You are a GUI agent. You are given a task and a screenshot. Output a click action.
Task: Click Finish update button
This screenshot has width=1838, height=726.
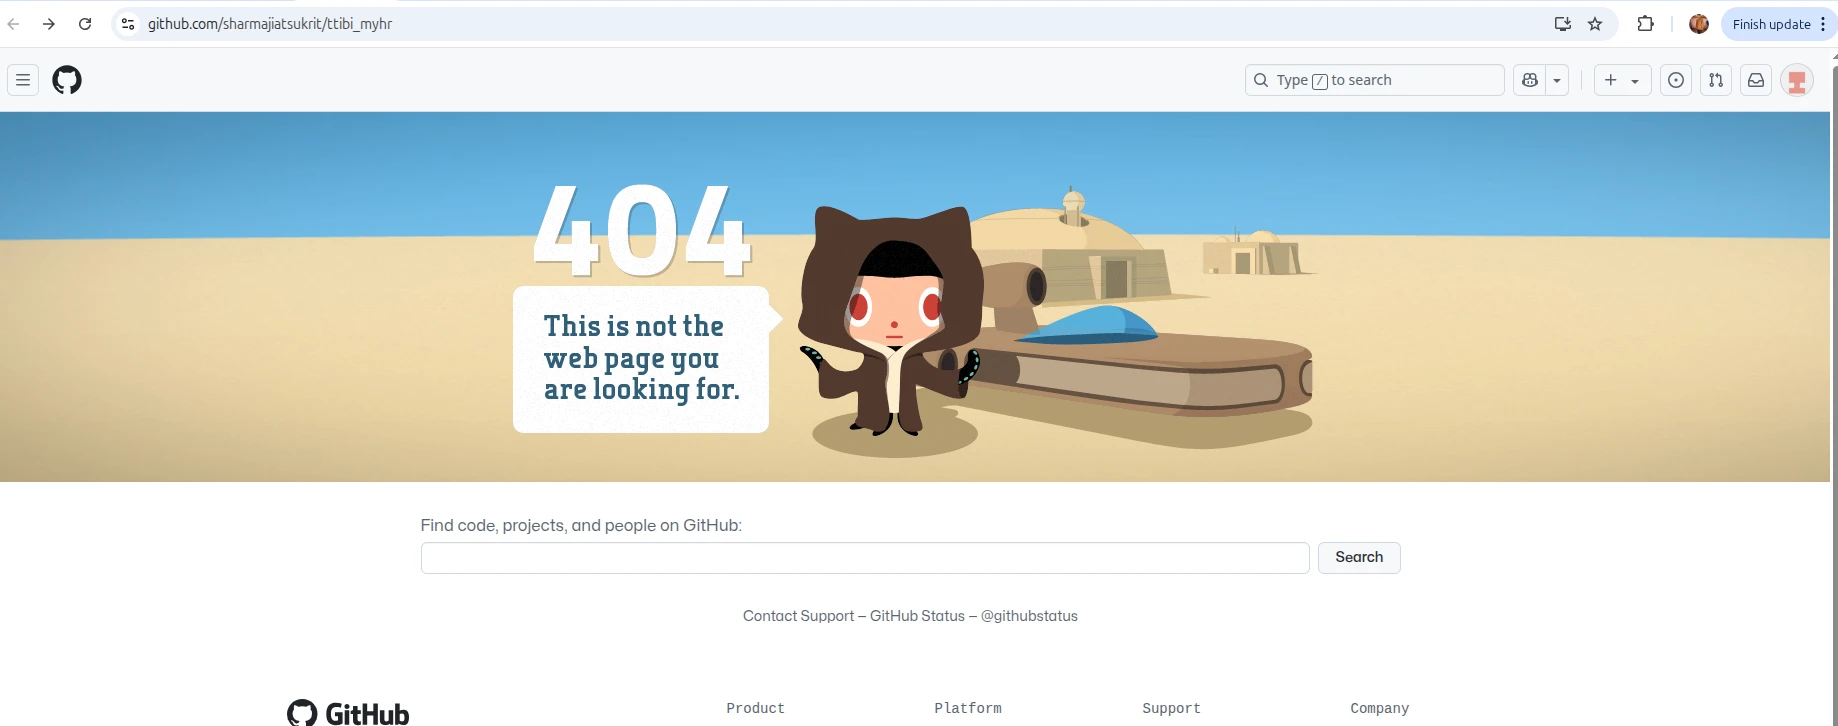(1771, 24)
